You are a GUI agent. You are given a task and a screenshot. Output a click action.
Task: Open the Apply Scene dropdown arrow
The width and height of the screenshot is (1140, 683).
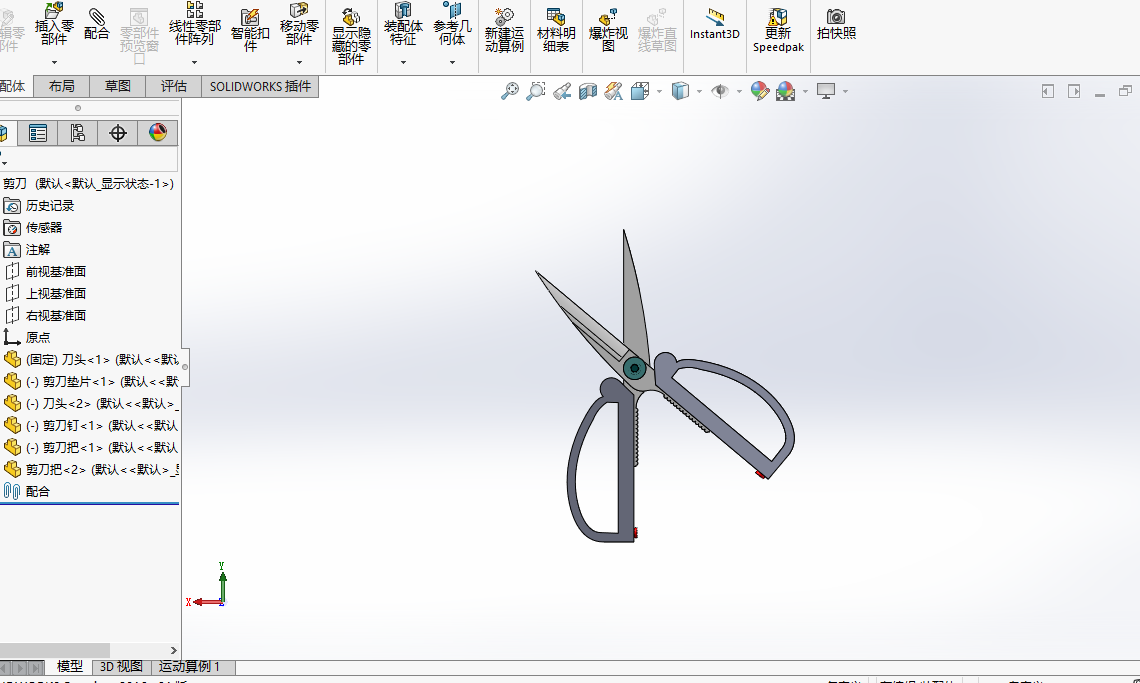click(805, 92)
